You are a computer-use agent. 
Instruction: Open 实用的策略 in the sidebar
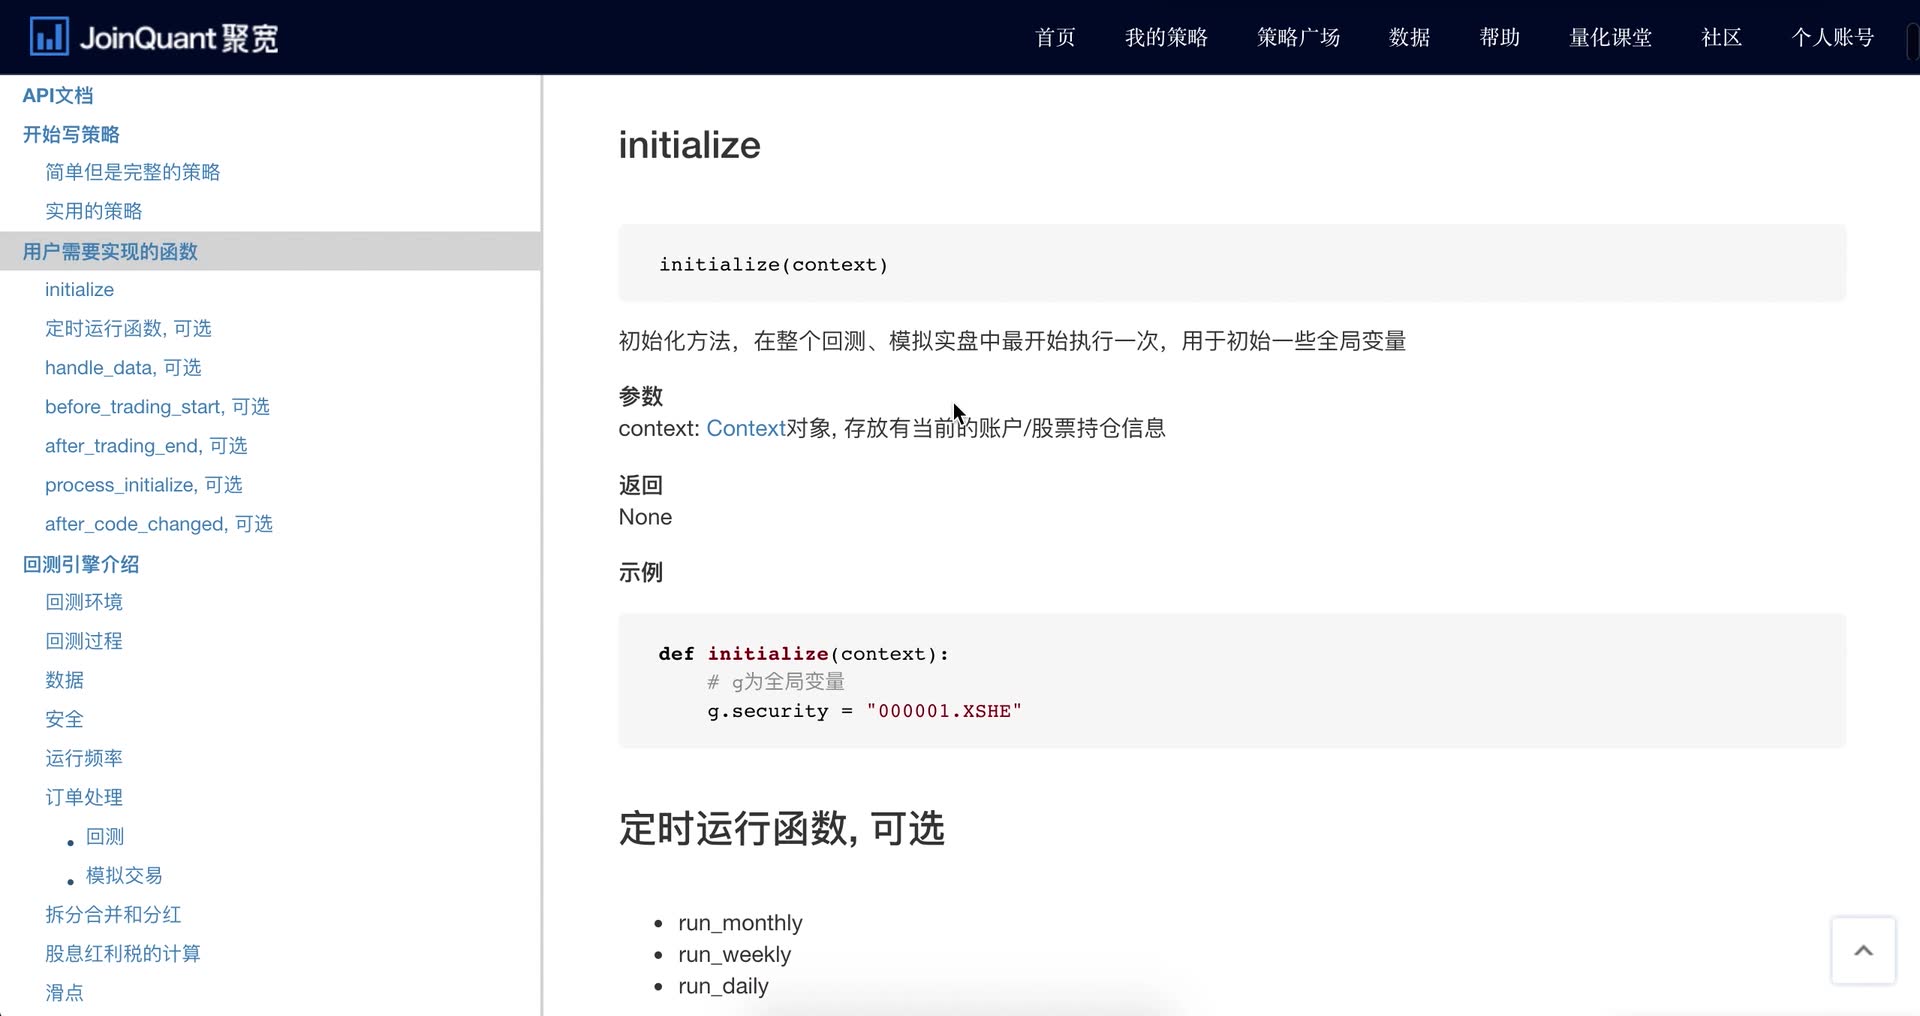(93, 211)
